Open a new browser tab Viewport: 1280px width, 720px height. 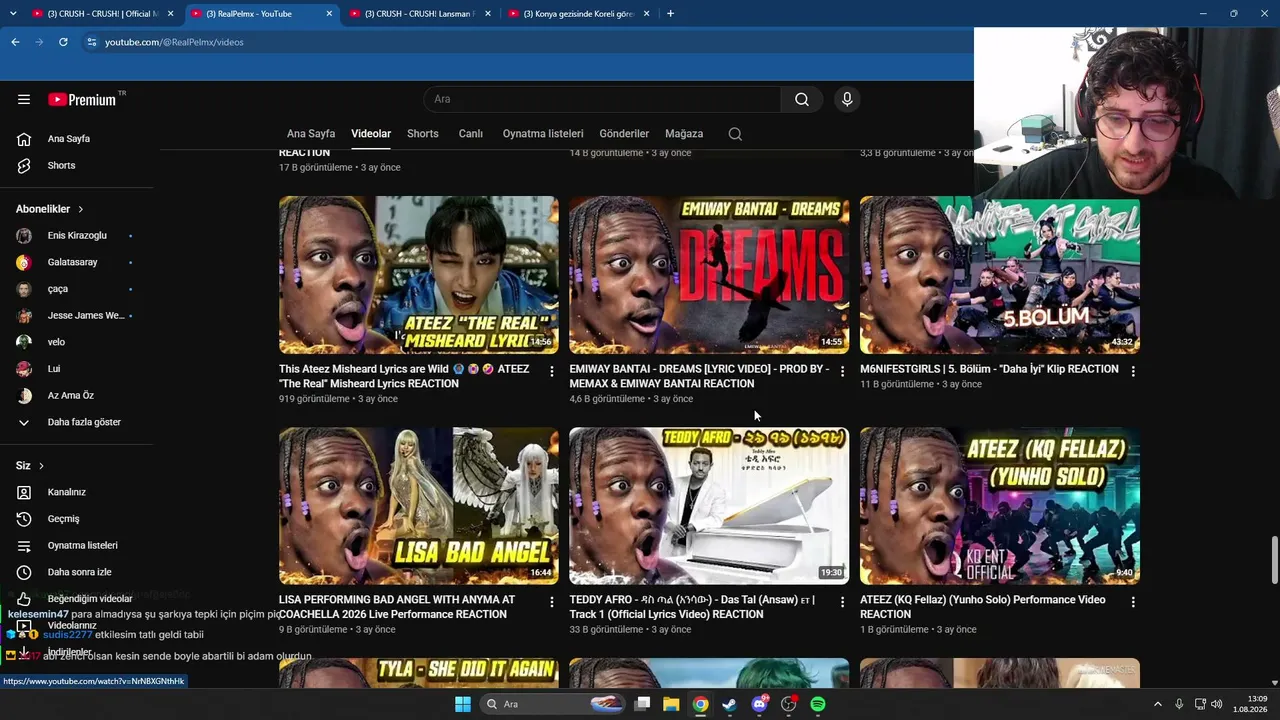(x=670, y=14)
